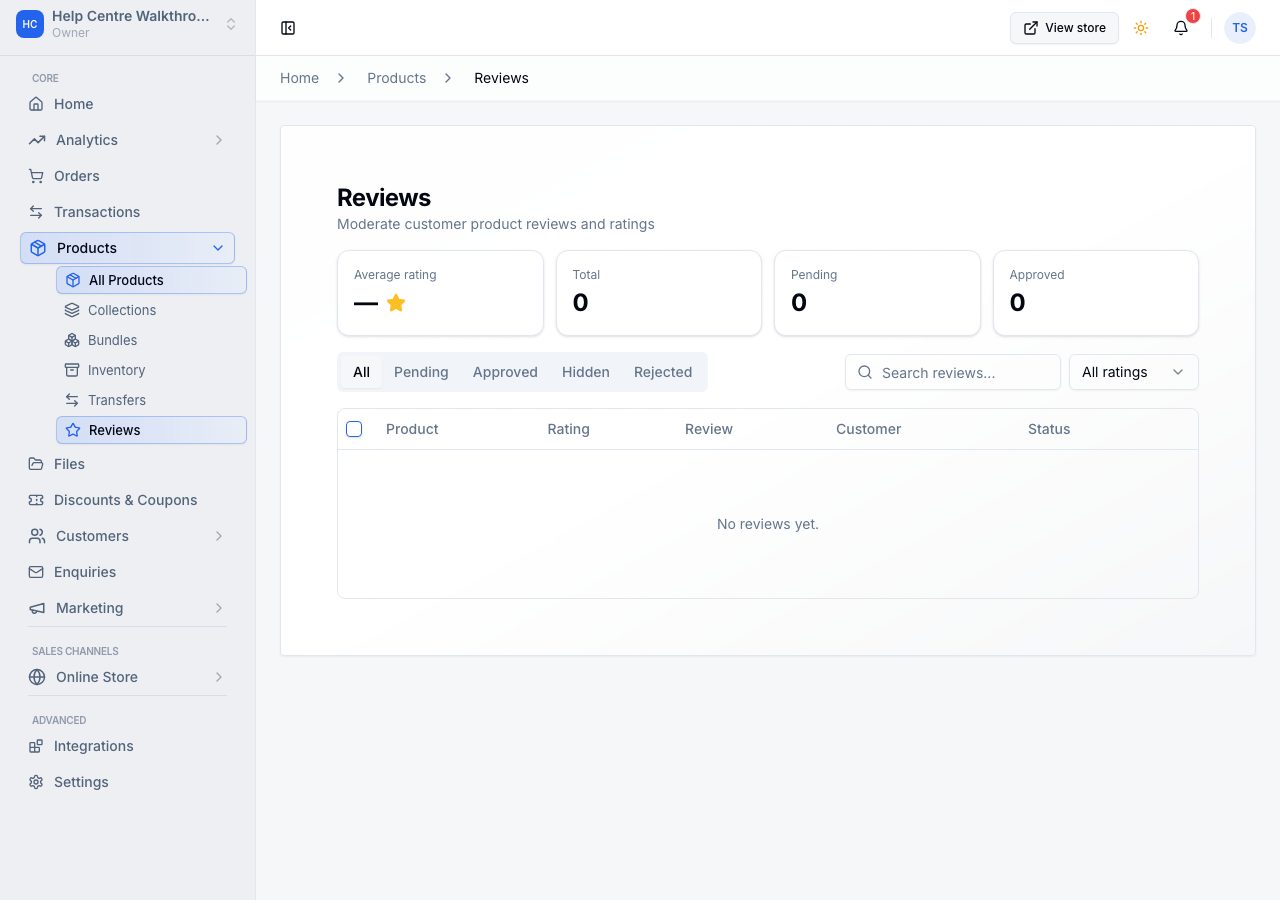Switch to the Approved tab

pos(505,372)
